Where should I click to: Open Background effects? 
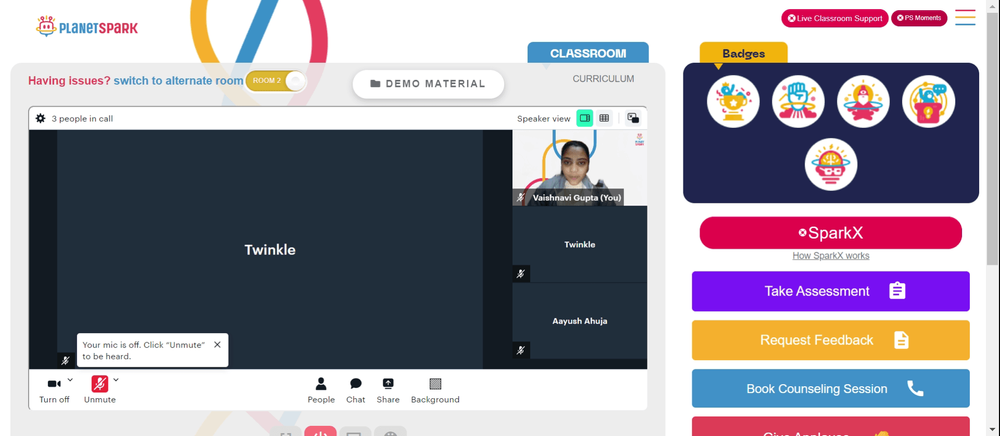click(x=435, y=390)
